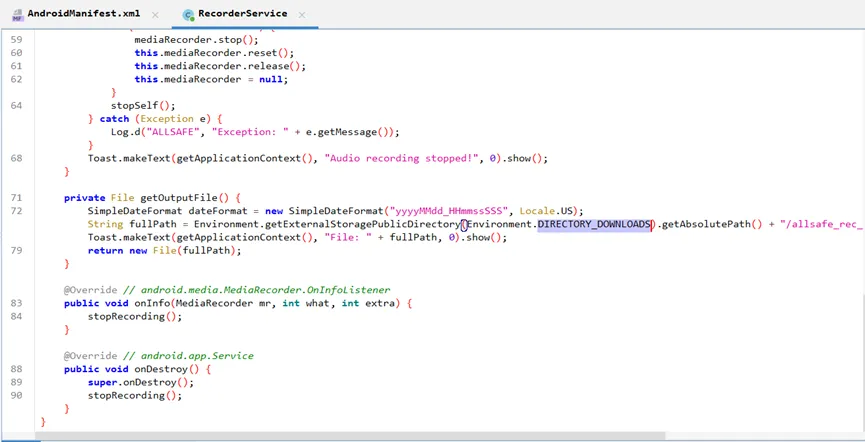This screenshot has height=442, width=865.
Task: Click line number 62 in the gutter
Action: [x=17, y=79]
